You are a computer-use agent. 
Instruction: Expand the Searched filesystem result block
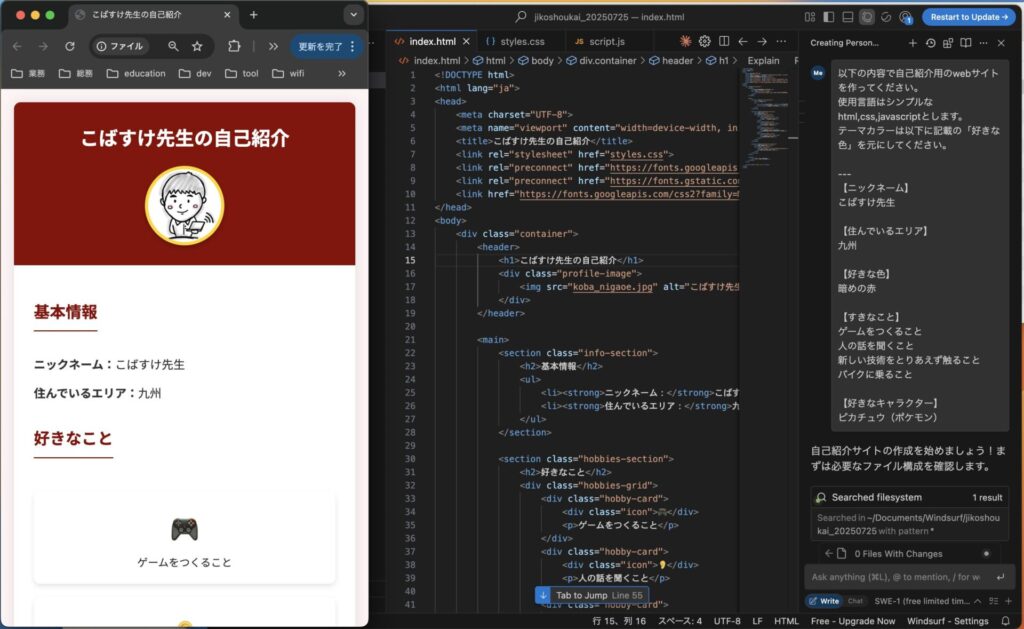click(x=908, y=498)
